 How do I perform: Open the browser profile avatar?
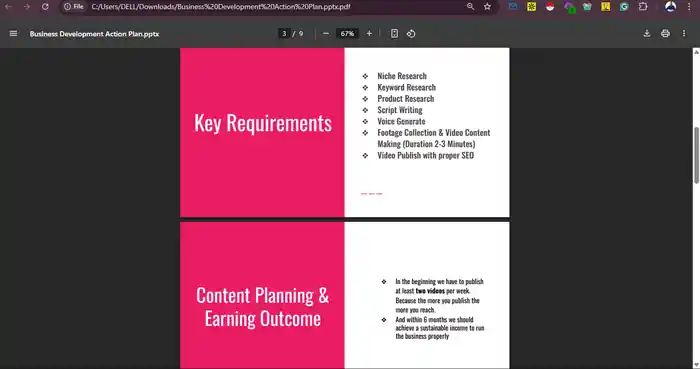[x=670, y=7]
